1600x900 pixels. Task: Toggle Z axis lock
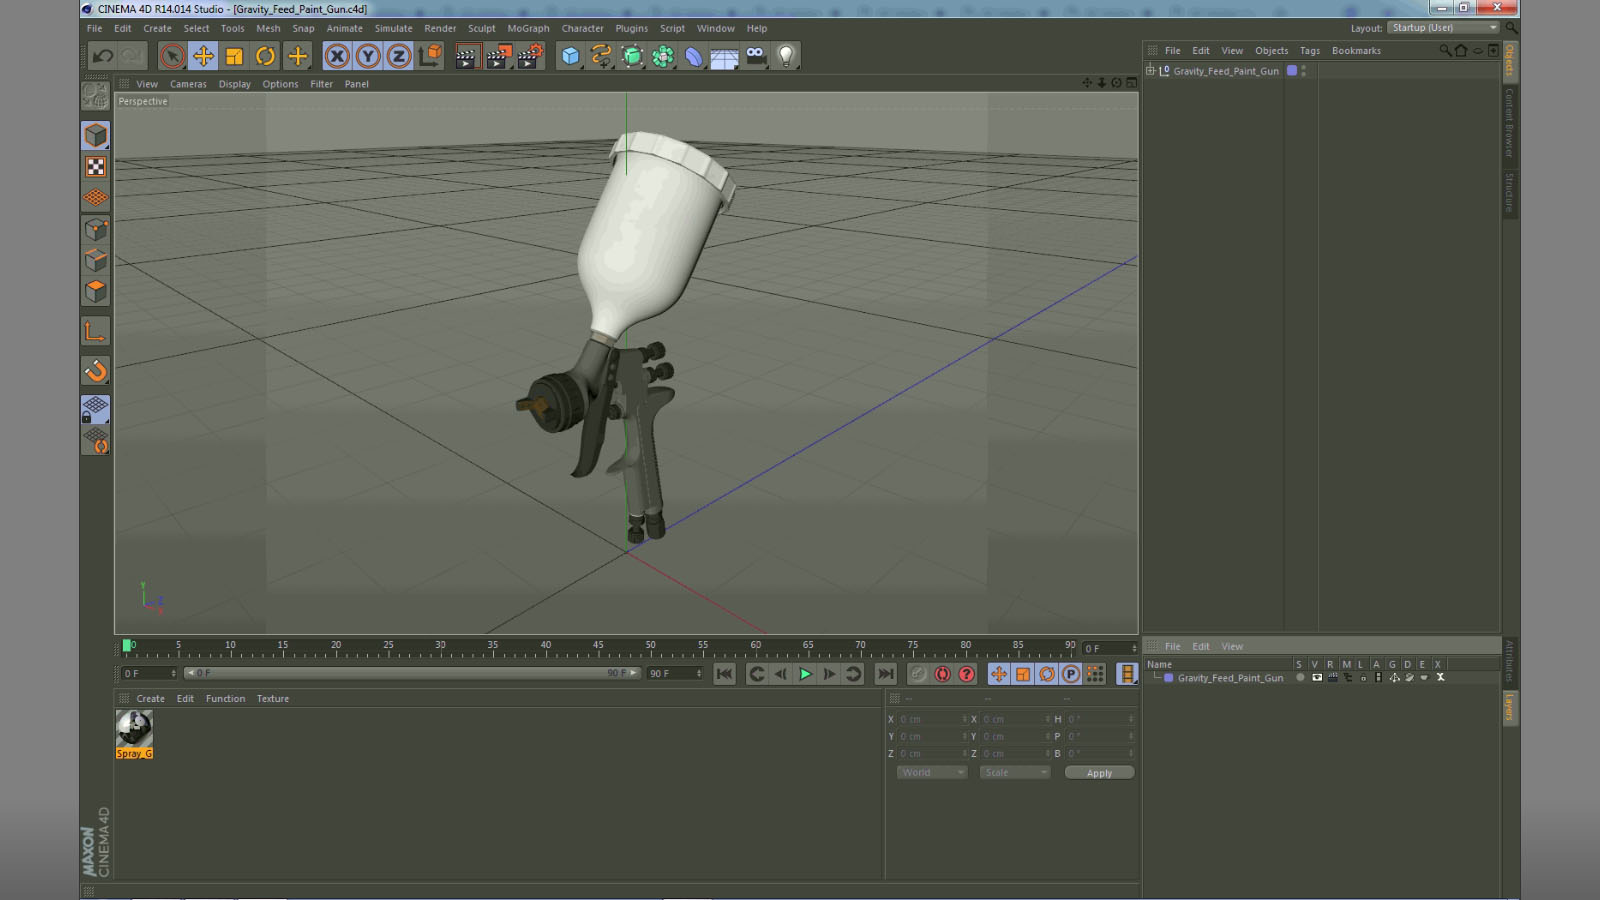coord(399,56)
